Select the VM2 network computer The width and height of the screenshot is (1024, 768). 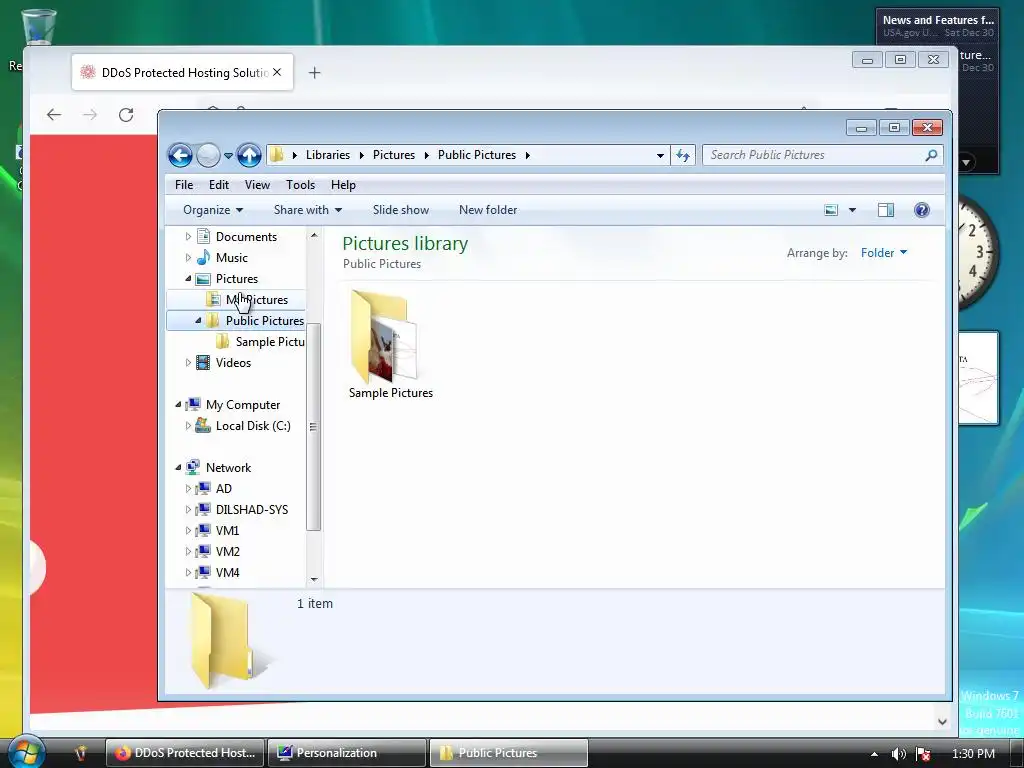pos(227,551)
